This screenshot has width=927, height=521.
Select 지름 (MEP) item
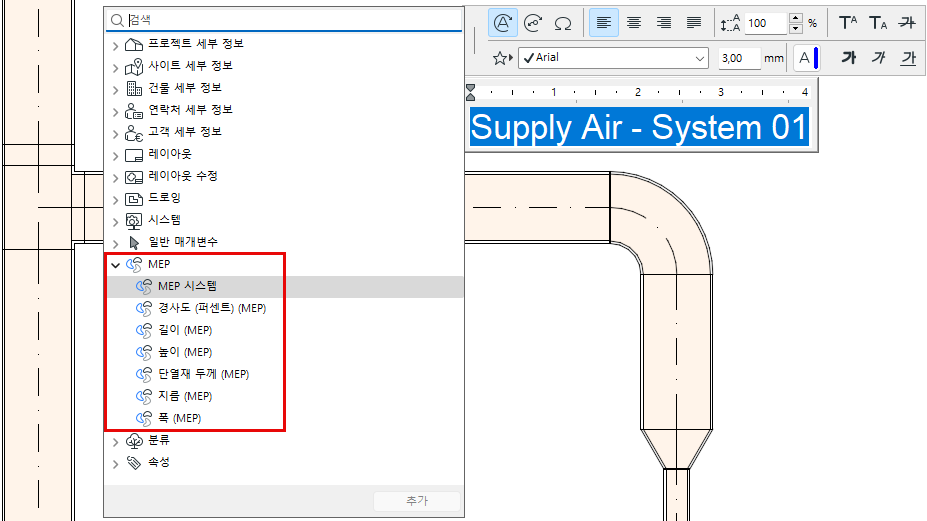pos(285,396)
